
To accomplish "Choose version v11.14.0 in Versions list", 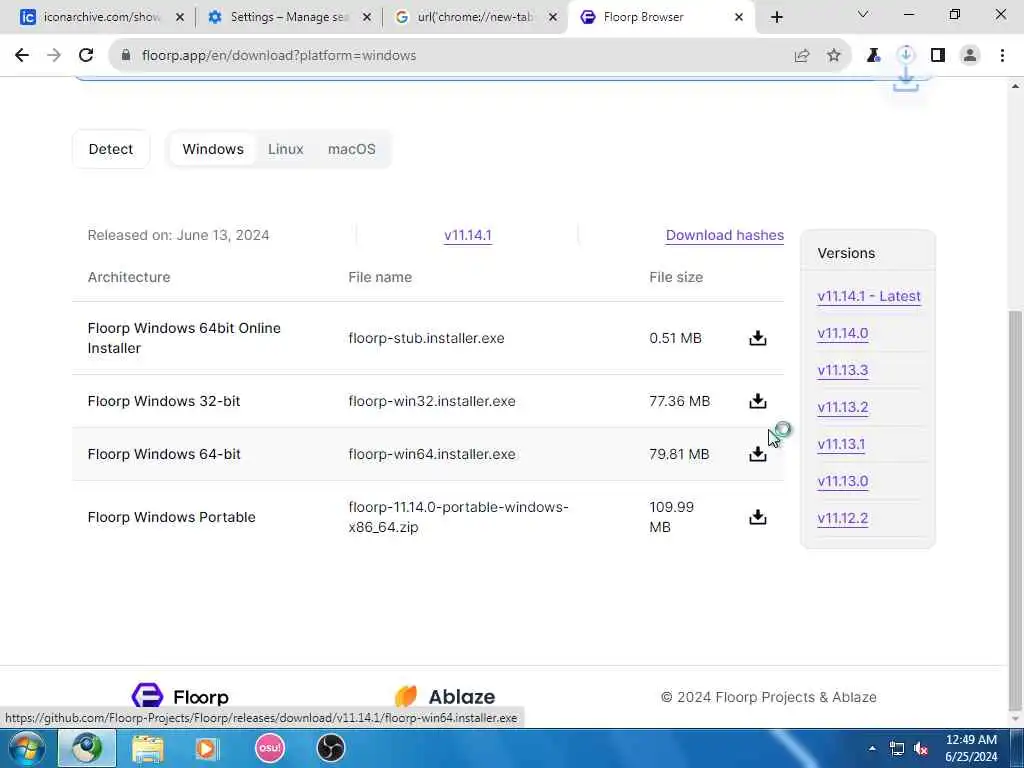I will click(x=842, y=333).
